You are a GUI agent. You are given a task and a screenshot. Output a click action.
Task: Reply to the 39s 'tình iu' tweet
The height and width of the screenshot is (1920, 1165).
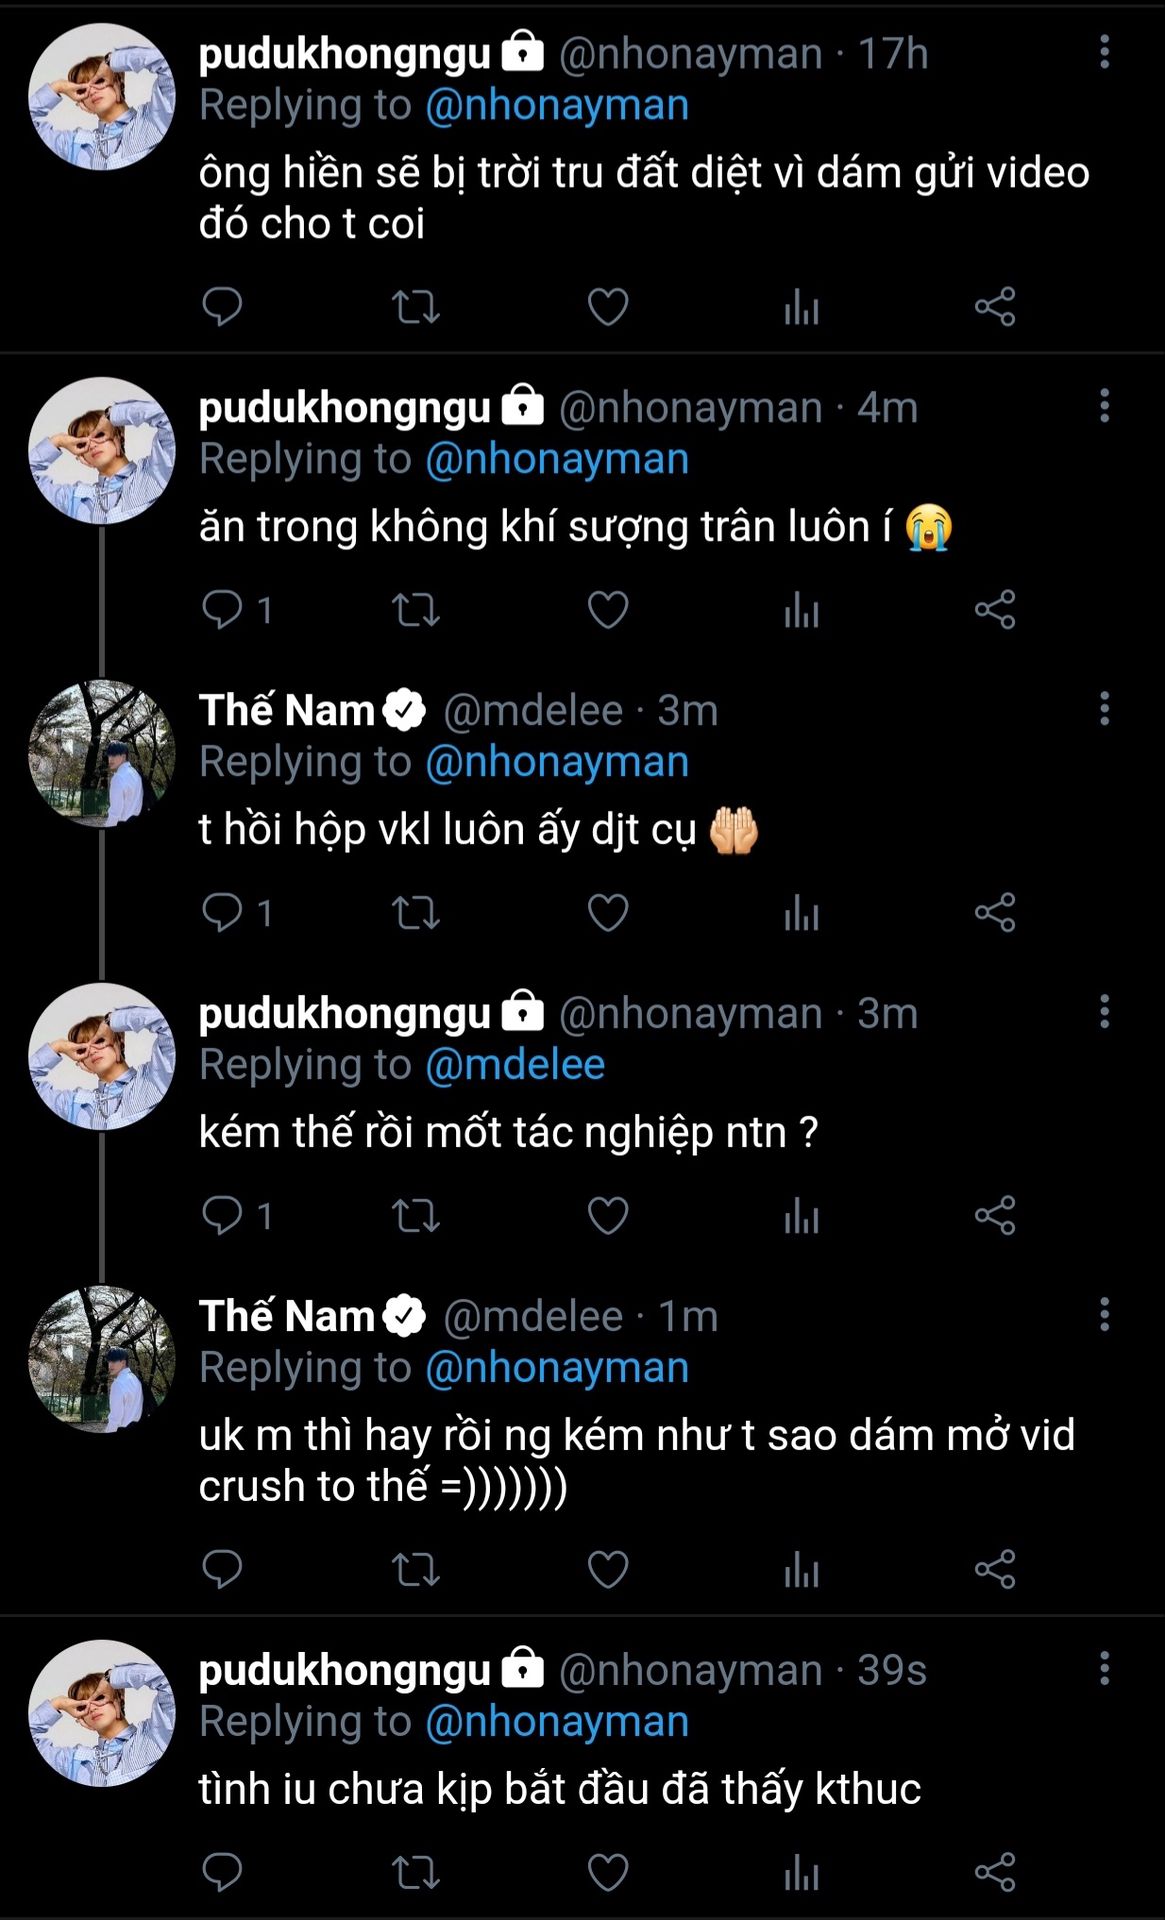pos(222,1872)
